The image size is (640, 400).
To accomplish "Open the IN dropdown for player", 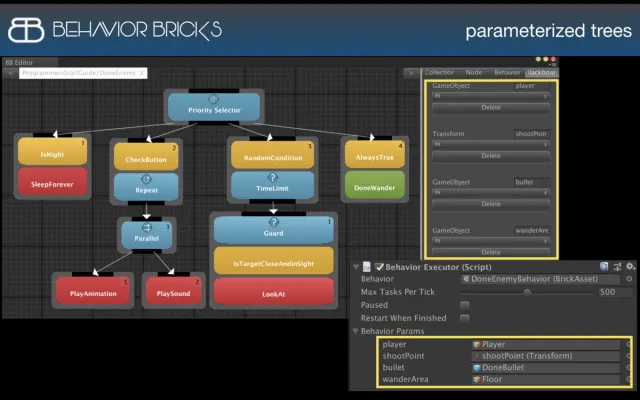I will point(491,96).
